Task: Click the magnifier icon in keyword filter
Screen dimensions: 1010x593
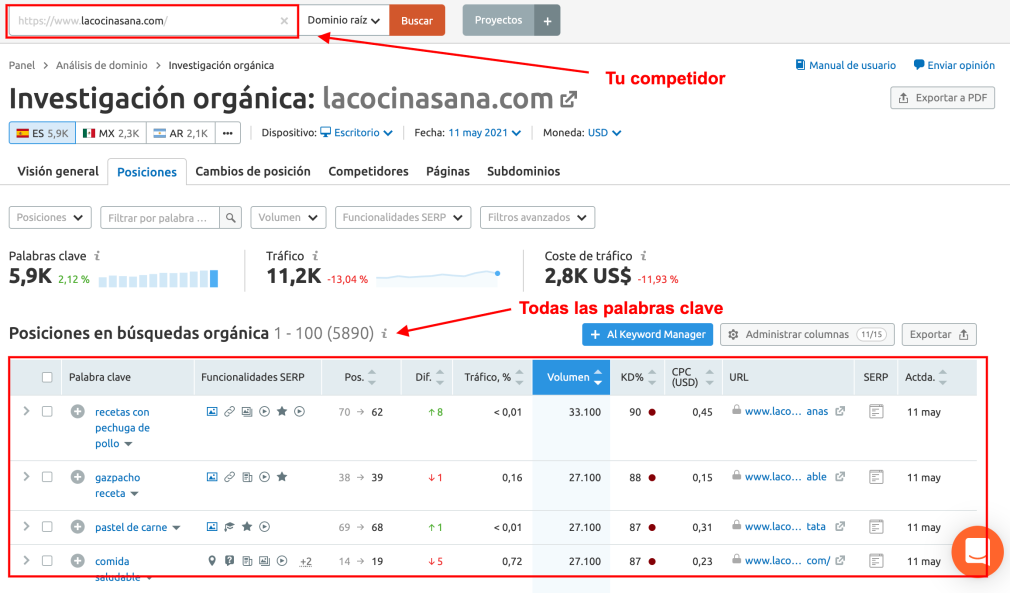Action: [x=230, y=218]
